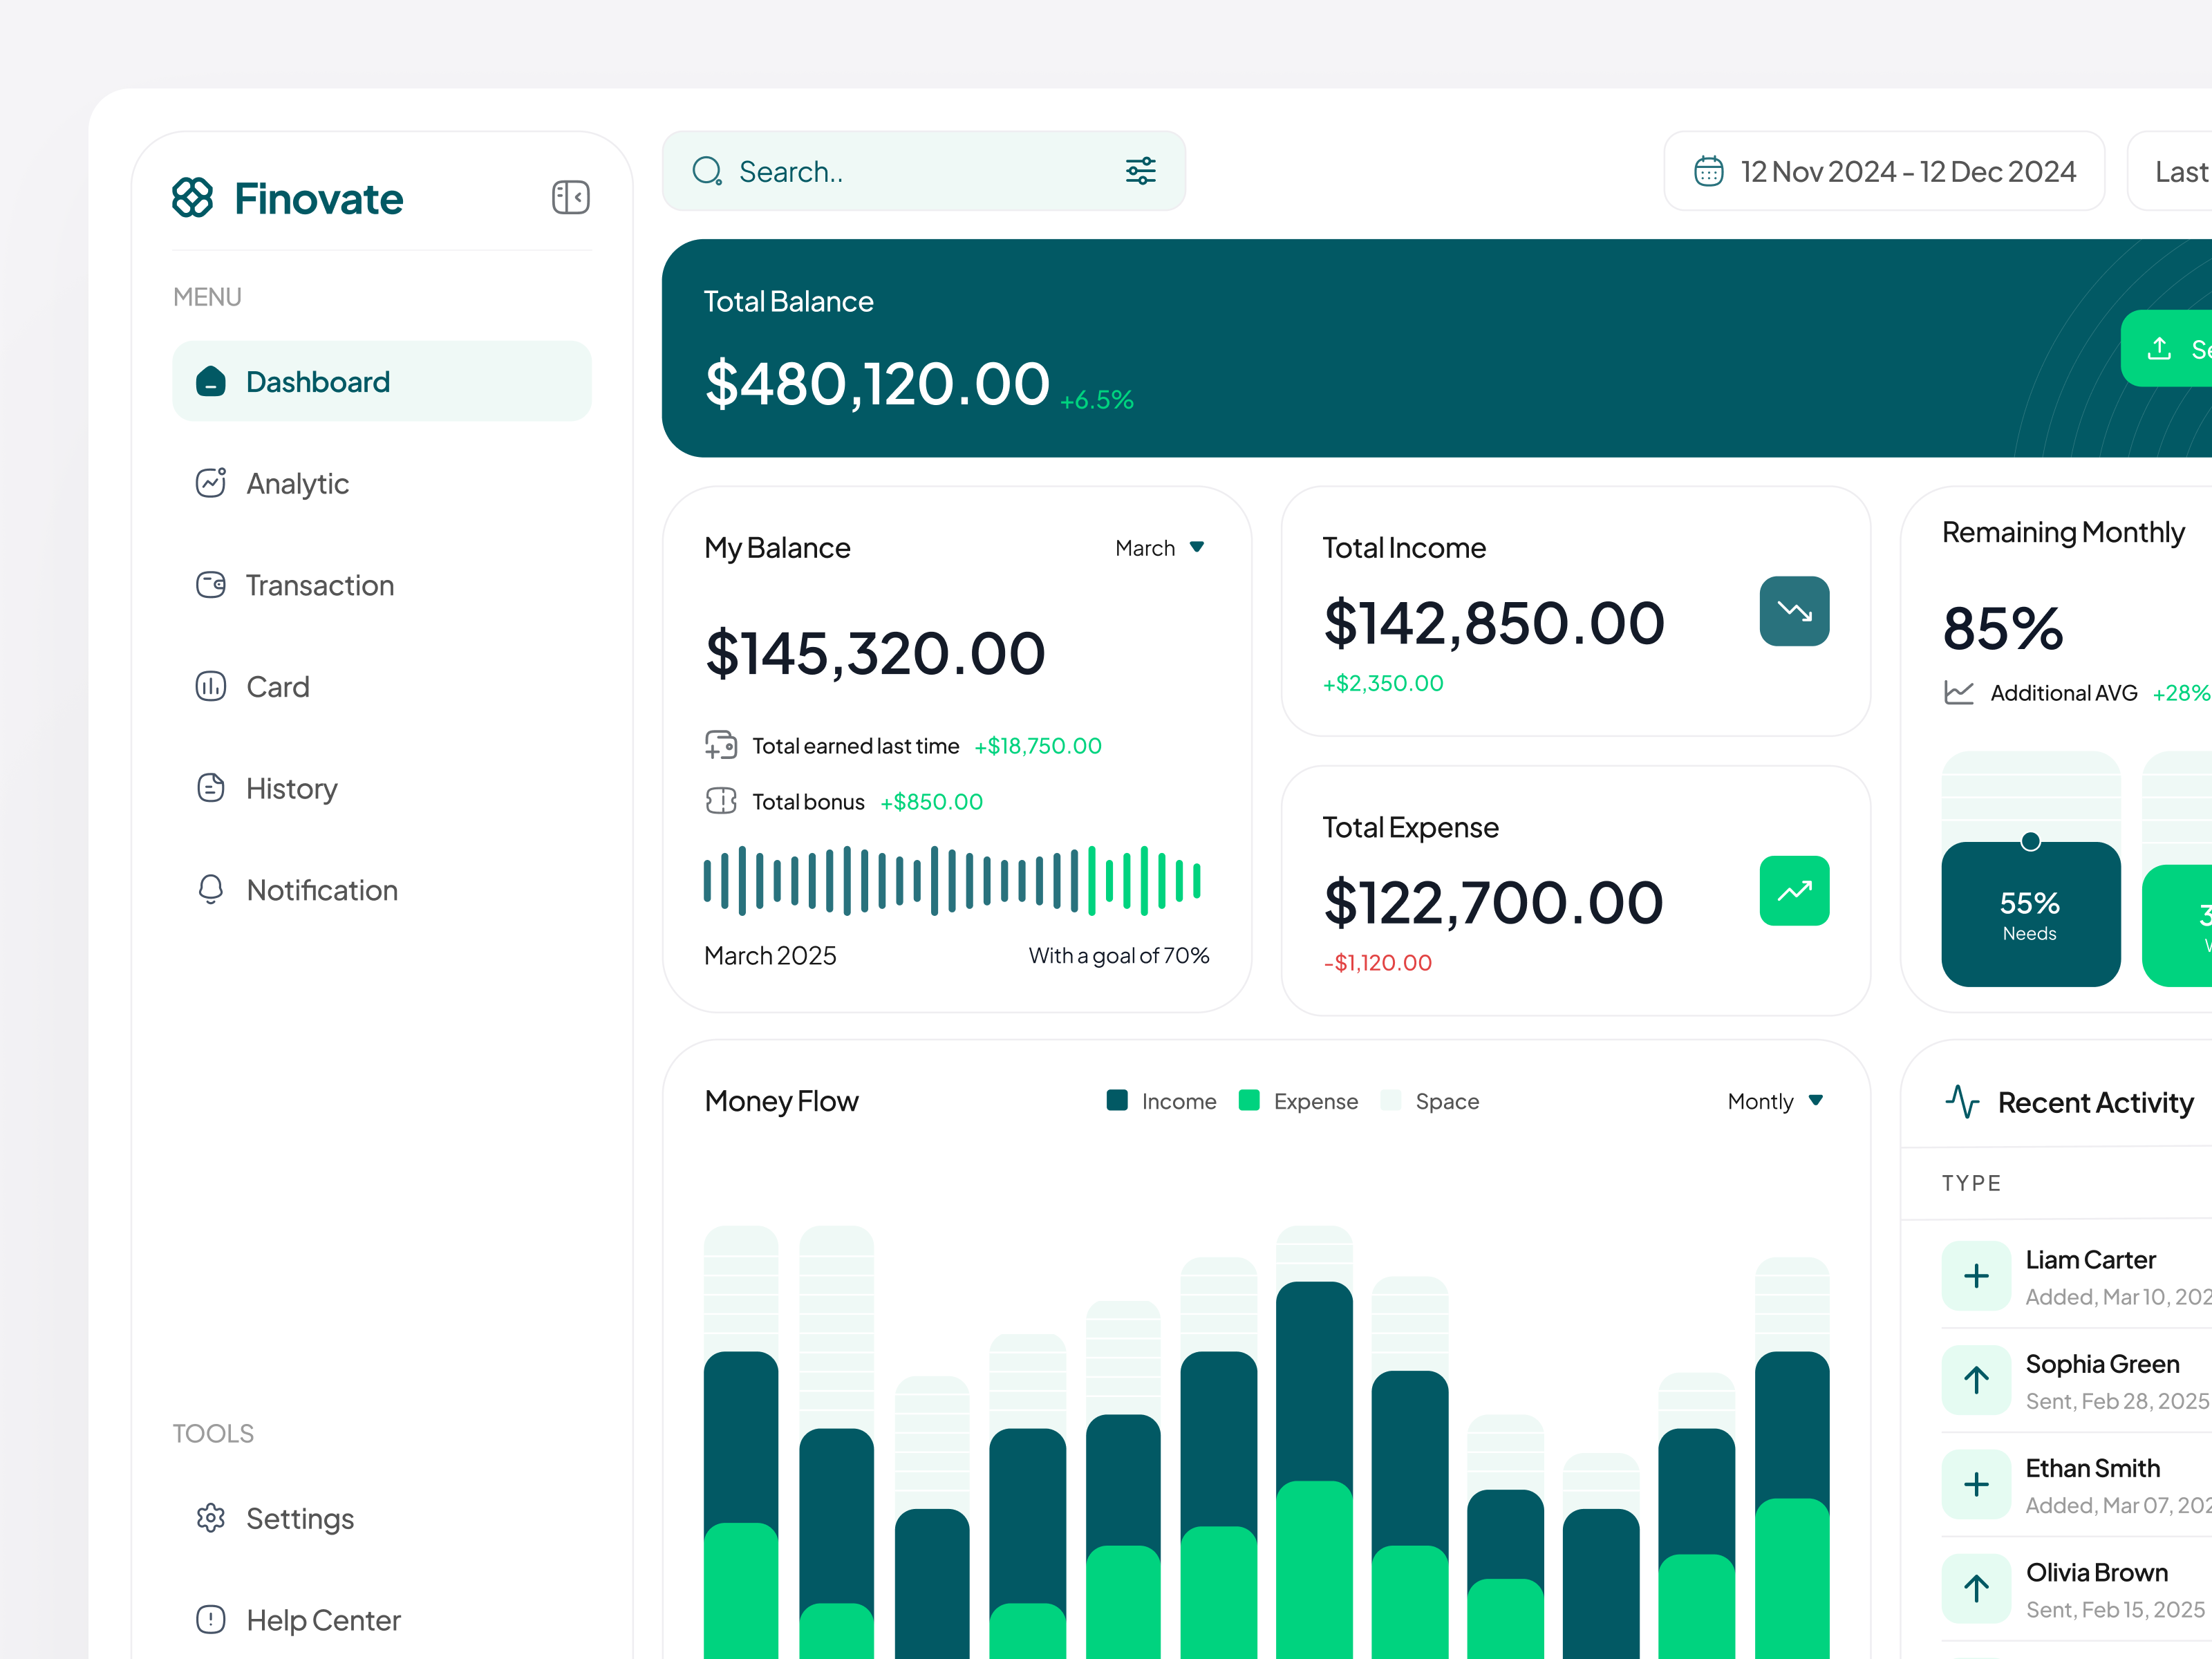Collapse the sidebar with the panel icon

coord(570,198)
